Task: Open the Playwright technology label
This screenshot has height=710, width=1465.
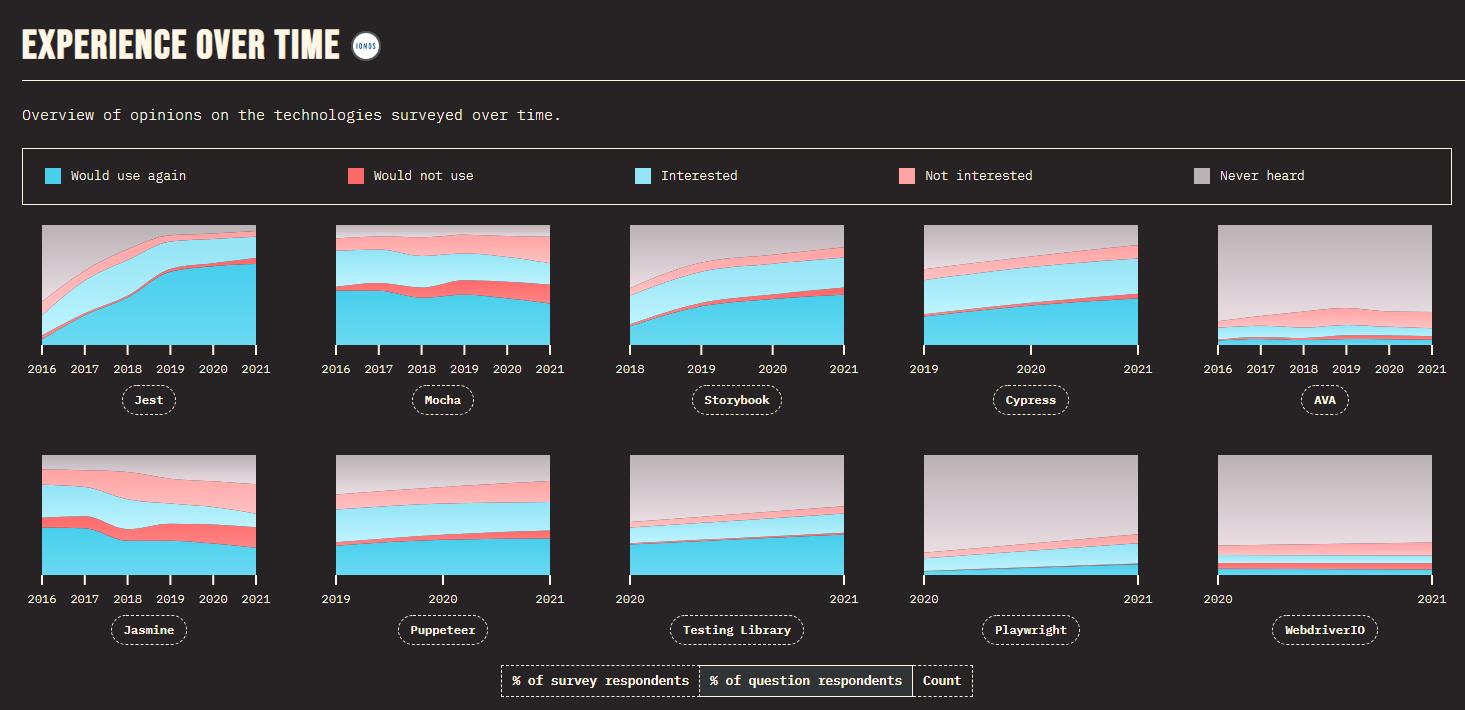Action: [x=1031, y=630]
